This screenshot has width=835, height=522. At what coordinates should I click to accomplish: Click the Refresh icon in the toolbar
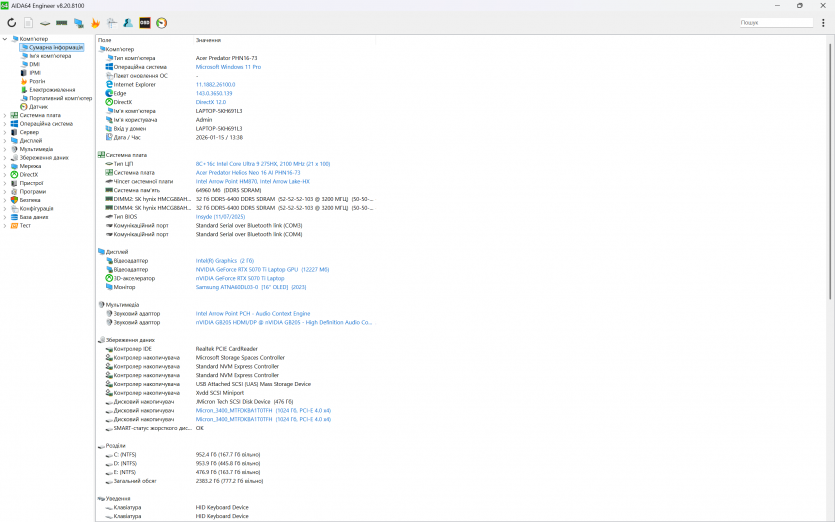tap(11, 22)
